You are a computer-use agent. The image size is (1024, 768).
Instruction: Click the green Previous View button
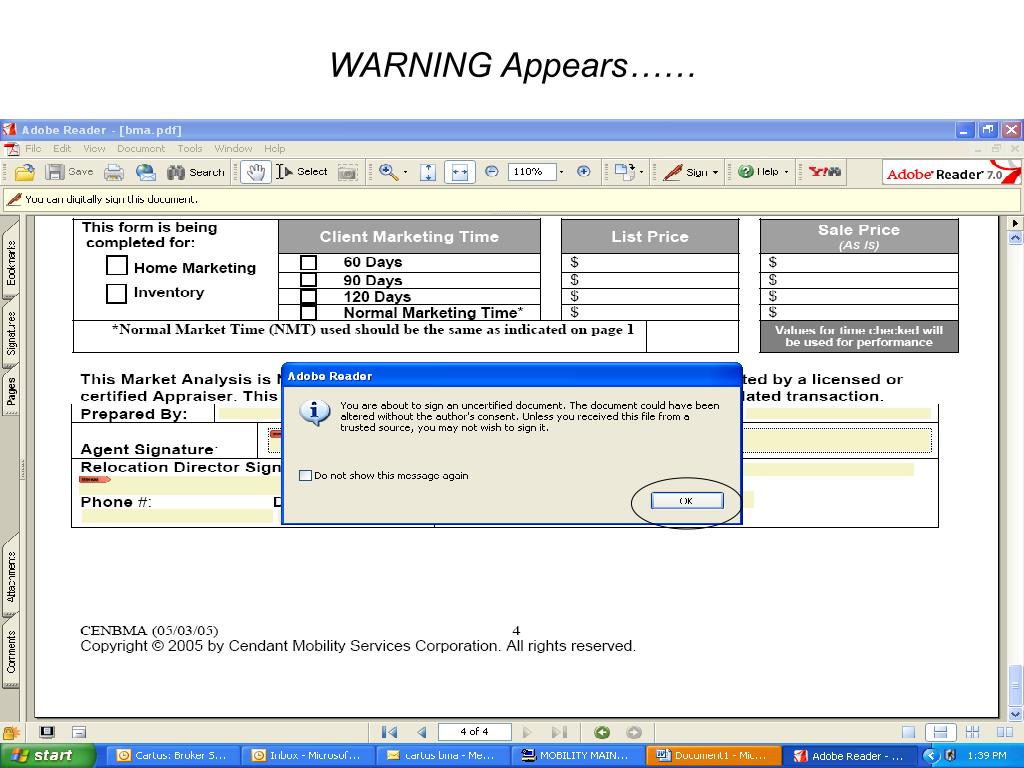(x=601, y=732)
